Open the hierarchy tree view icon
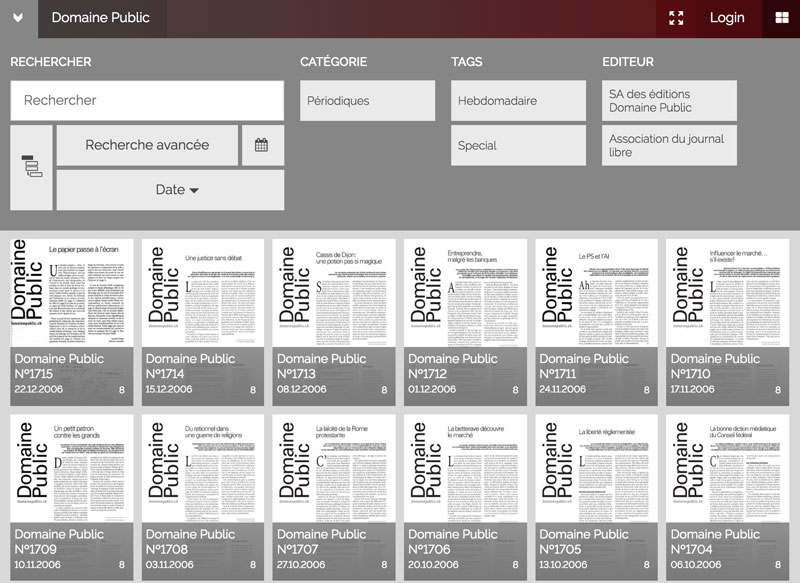Image resolution: width=800 pixels, height=583 pixels. click(x=32, y=167)
